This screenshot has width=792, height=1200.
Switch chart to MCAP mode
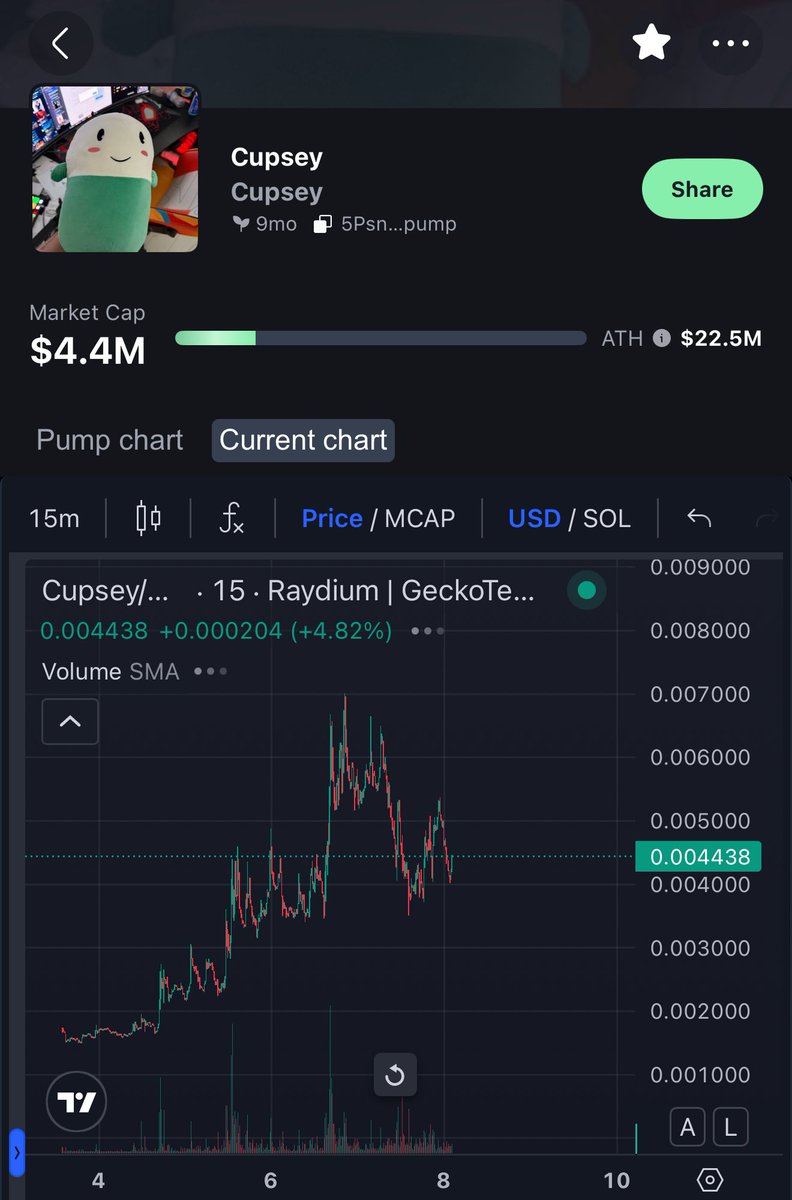point(420,518)
